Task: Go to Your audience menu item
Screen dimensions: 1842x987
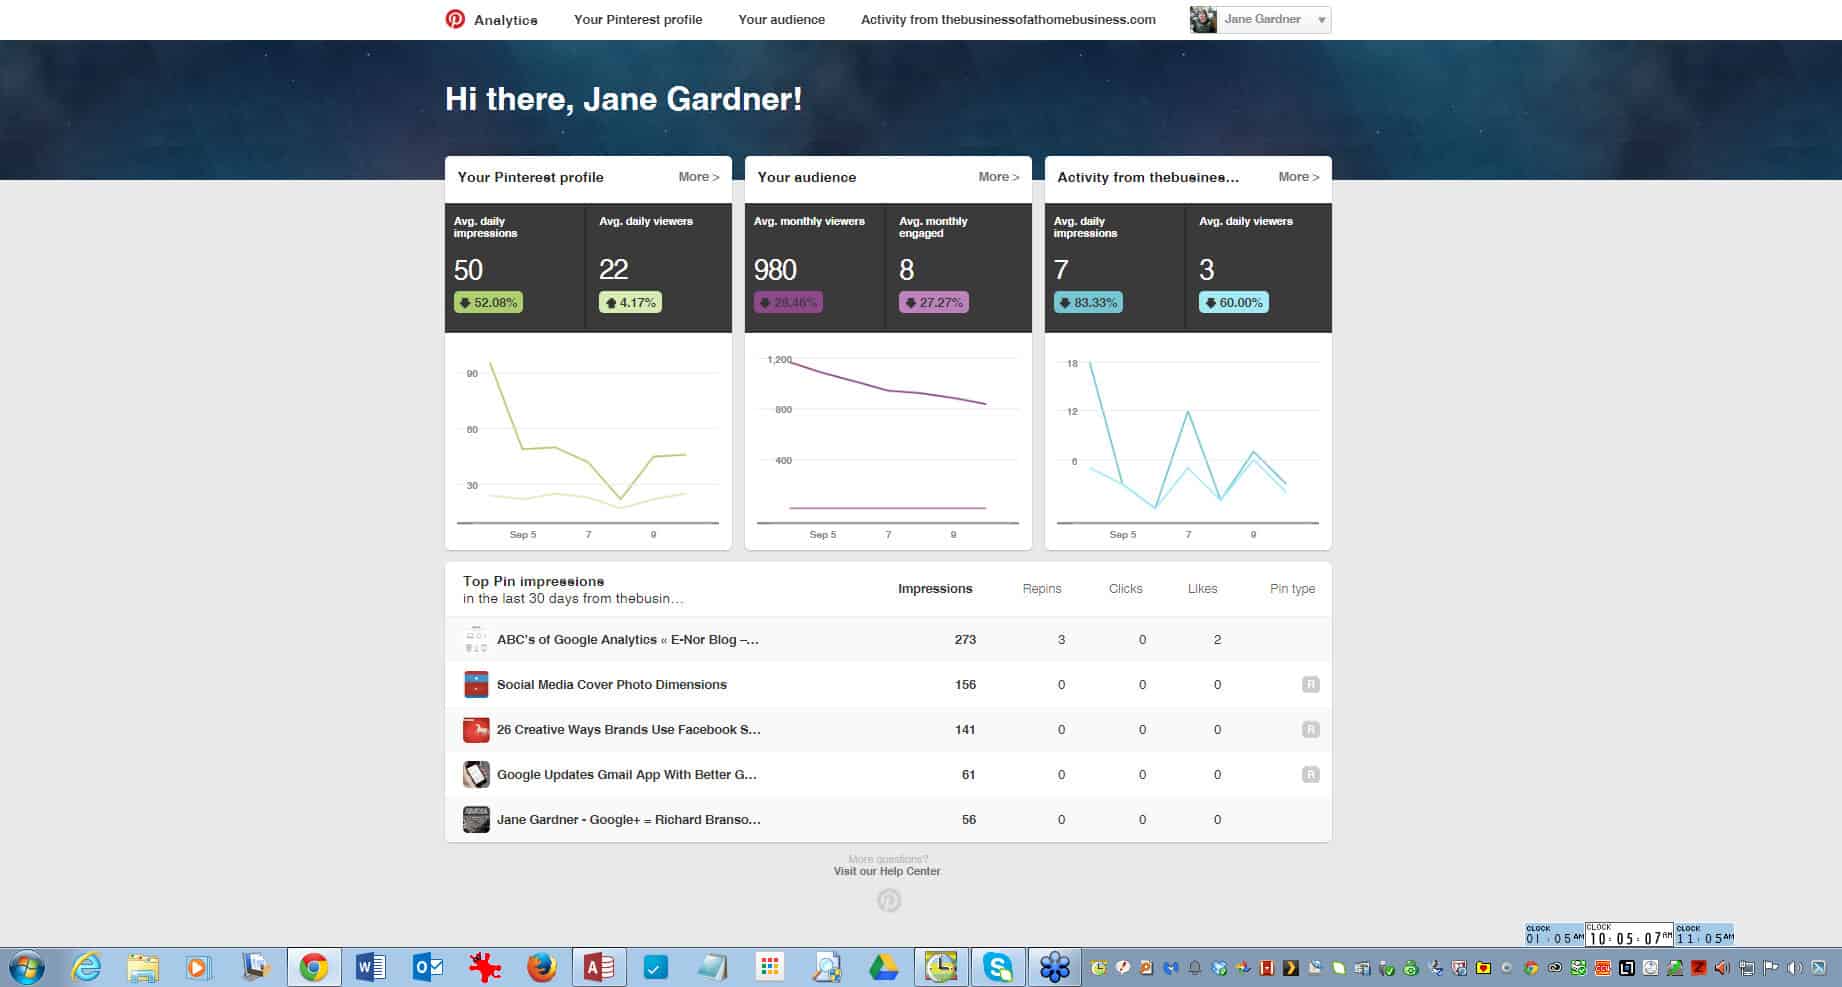Action: coord(781,20)
